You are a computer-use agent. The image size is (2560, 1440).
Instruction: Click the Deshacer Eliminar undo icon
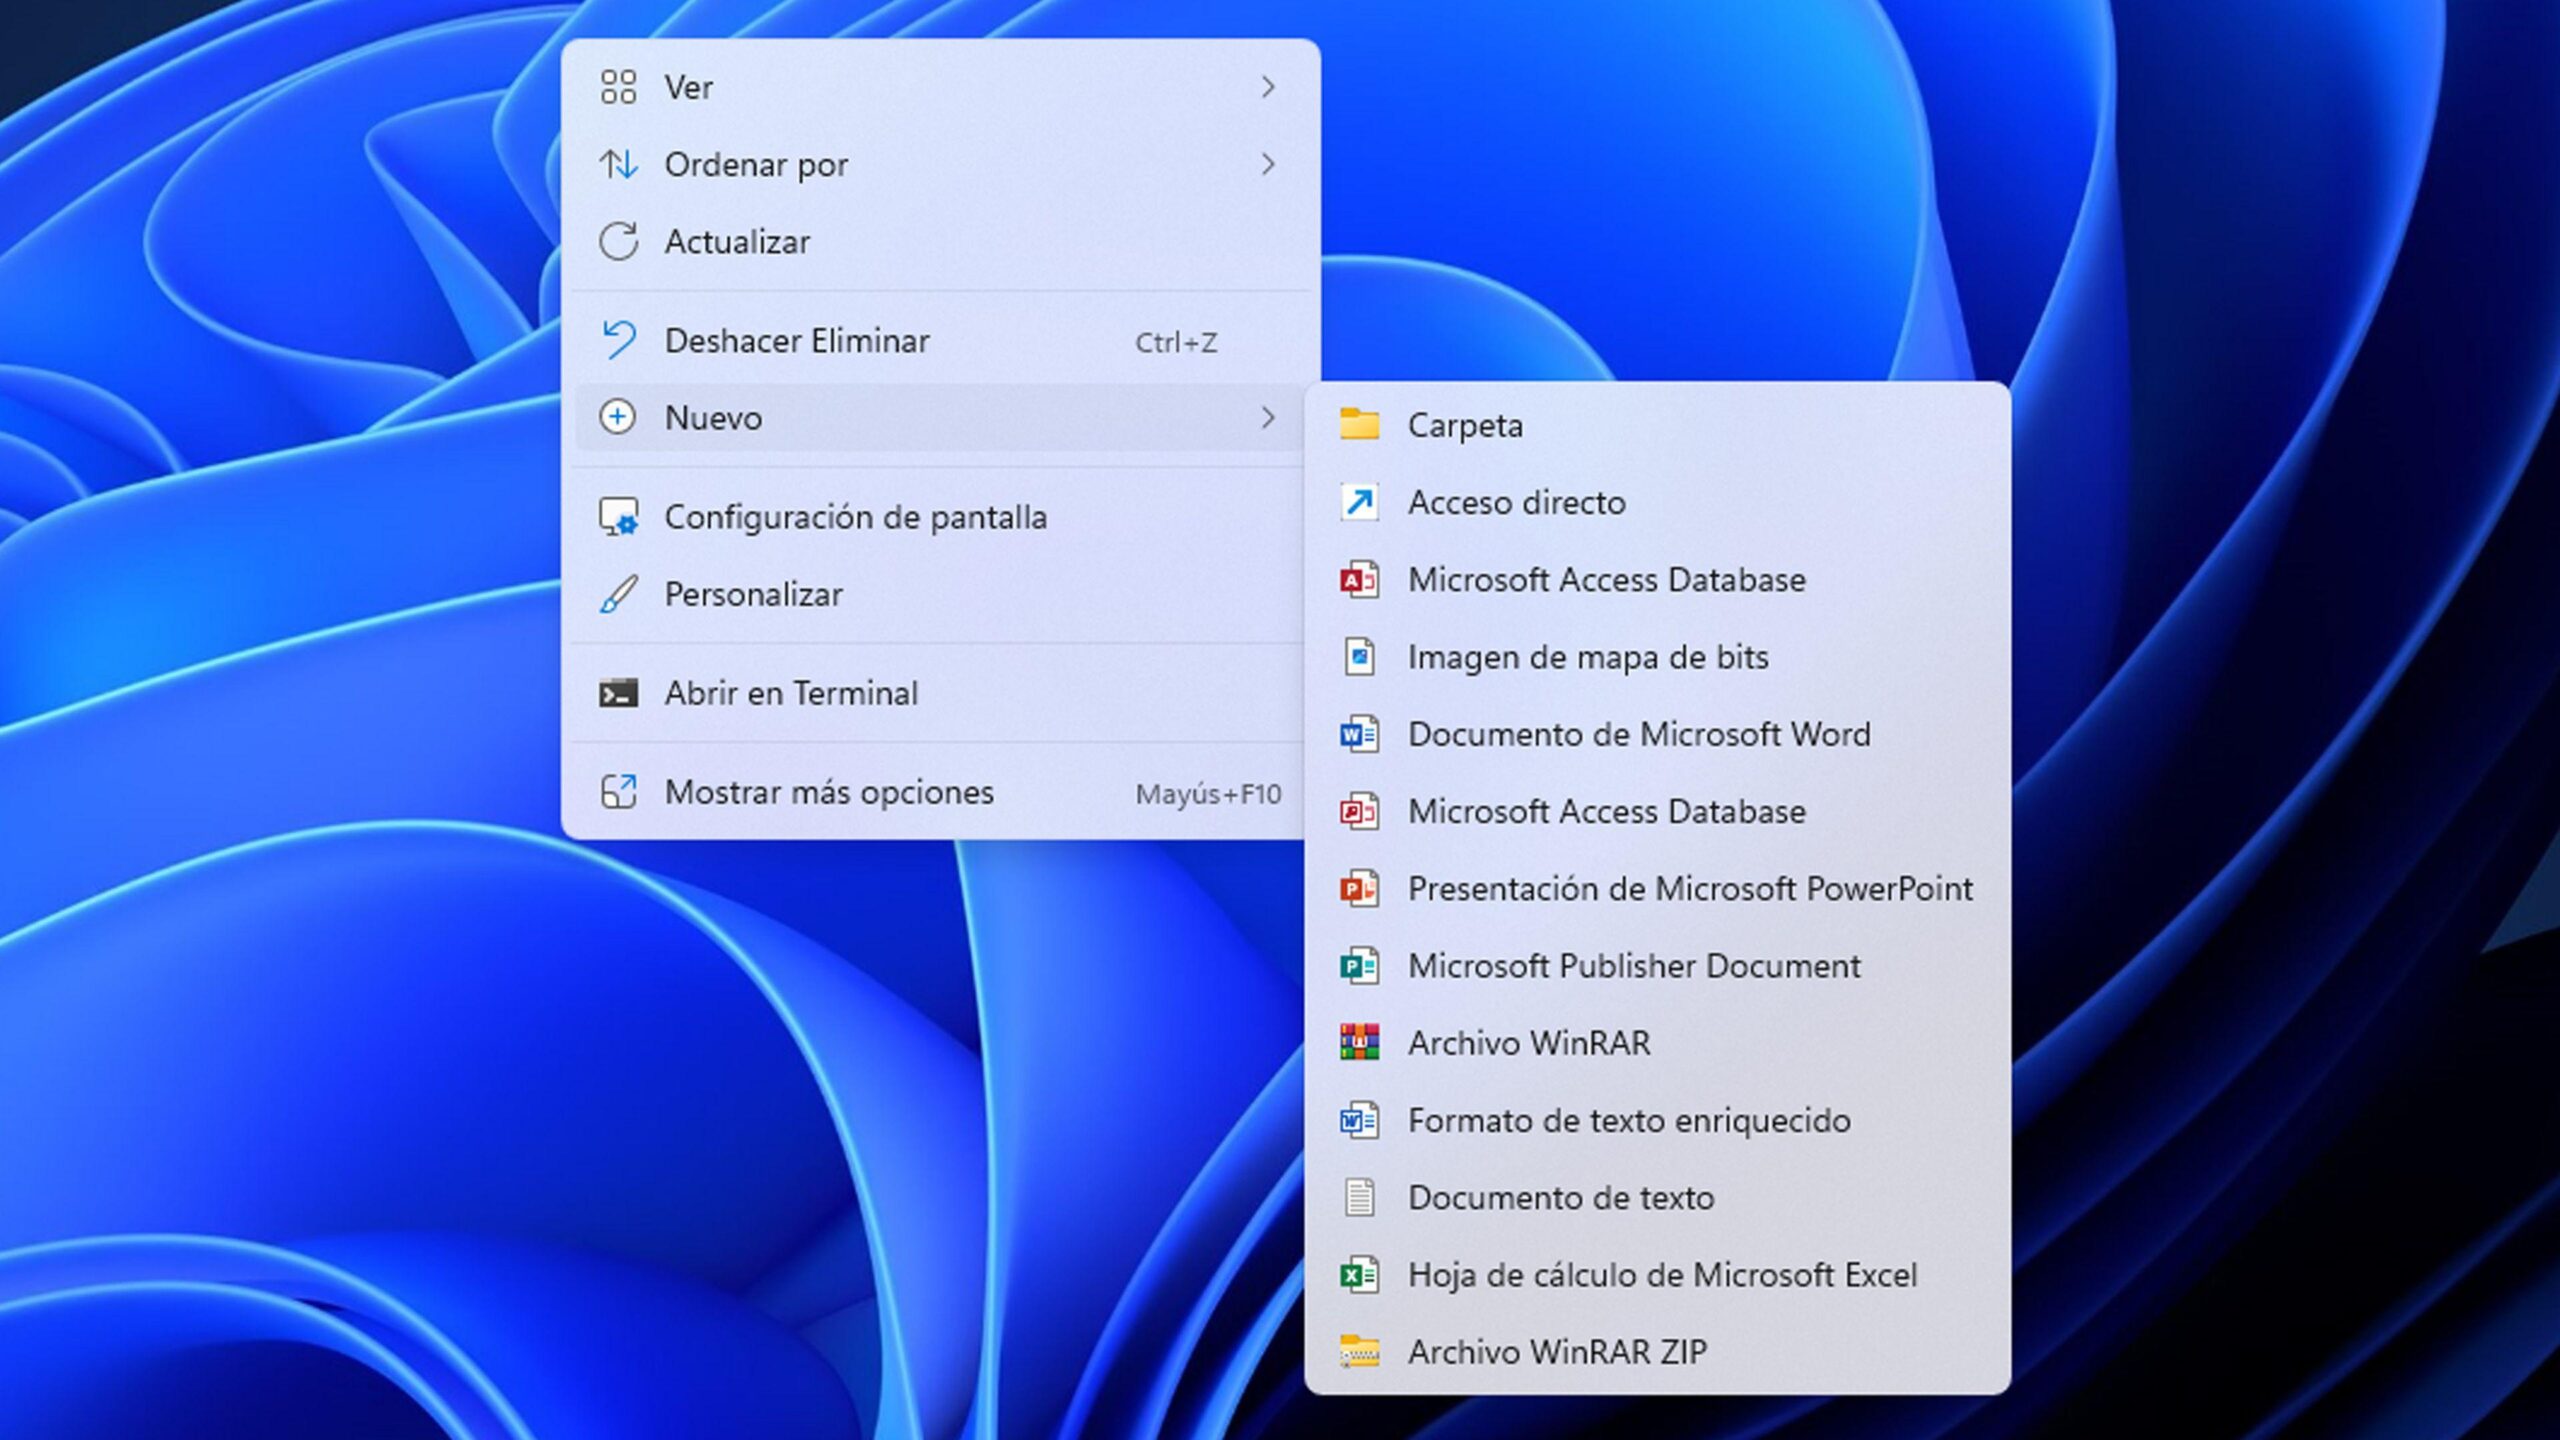point(618,340)
